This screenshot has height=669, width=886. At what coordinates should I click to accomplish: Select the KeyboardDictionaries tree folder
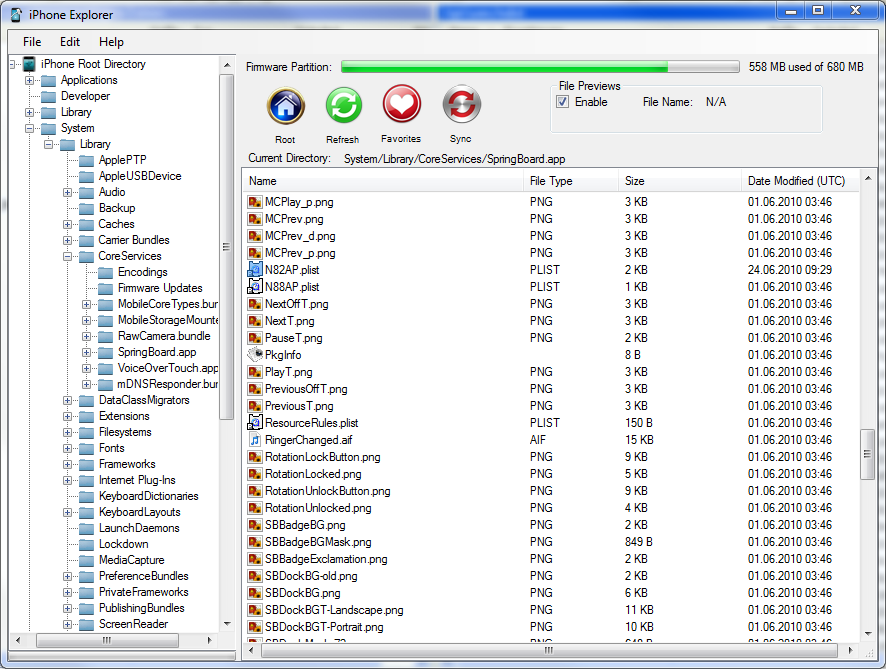pyautogui.click(x=149, y=496)
